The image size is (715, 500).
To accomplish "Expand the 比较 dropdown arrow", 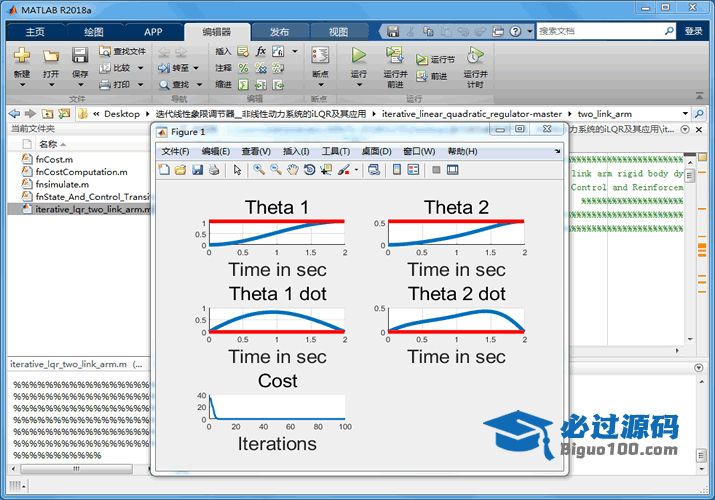I will 140,68.
